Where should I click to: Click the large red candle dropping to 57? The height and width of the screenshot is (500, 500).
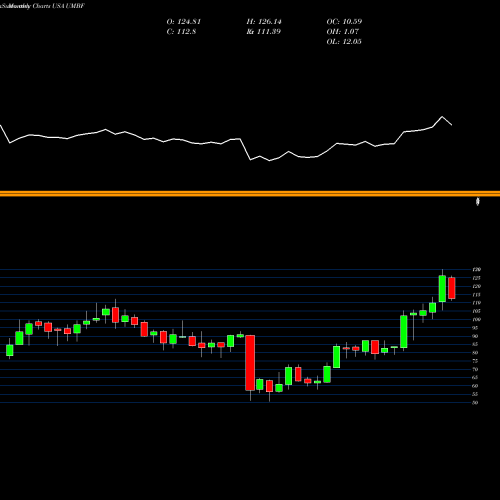pos(250,363)
